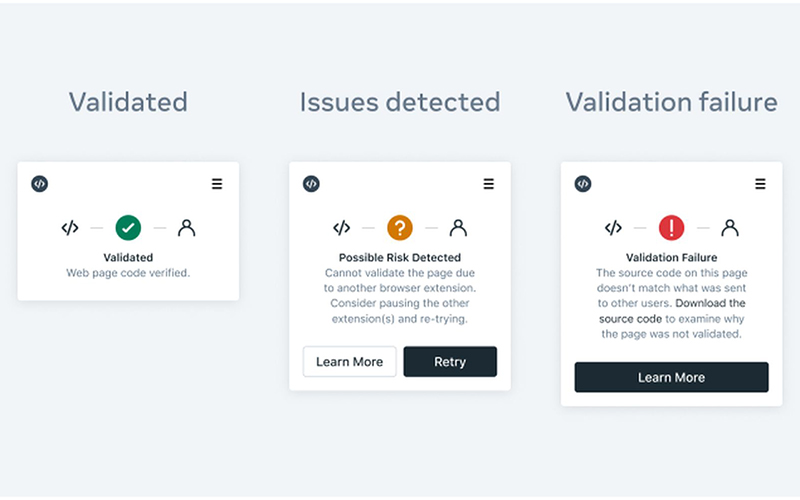
Task: Click Learn More in the Possible Risk card
Action: 349,362
